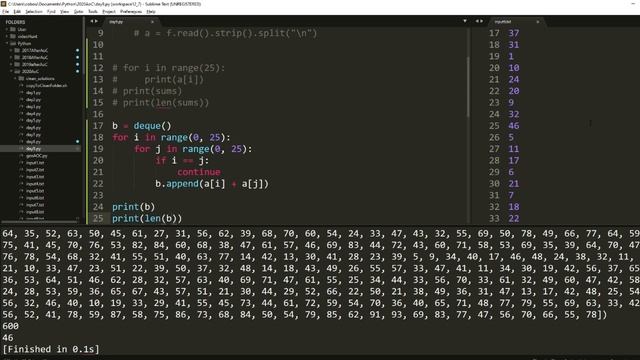Click the left editor vertical scrollbar
This screenshot has height=360, width=640.
click(468, 87)
